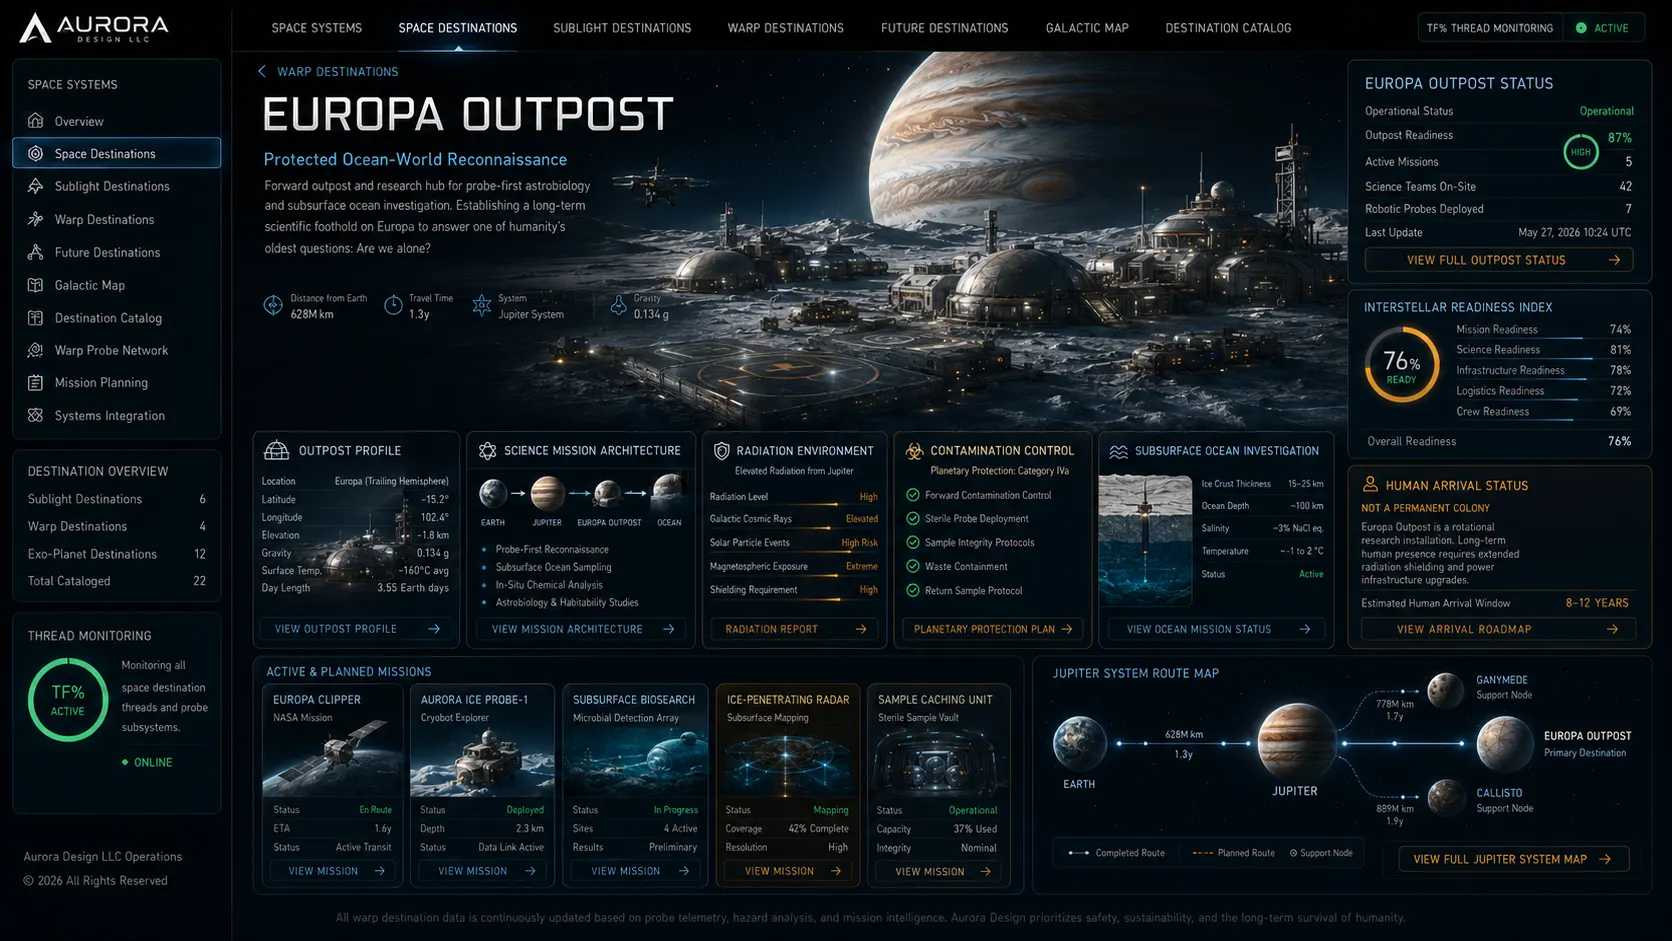This screenshot has width=1672, height=941.
Task: Click the green Active status indicator dot
Action: 1581,28
